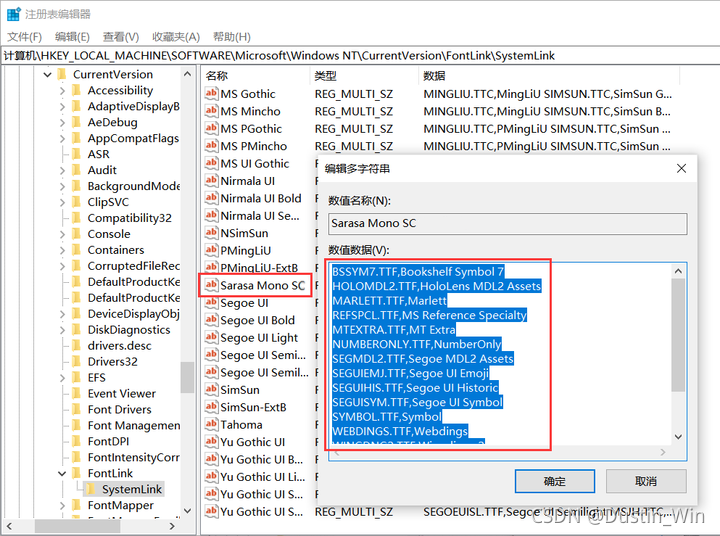Viewport: 720px width, 536px height.
Task: Select the drivers.desc key
Action: click(x=119, y=346)
